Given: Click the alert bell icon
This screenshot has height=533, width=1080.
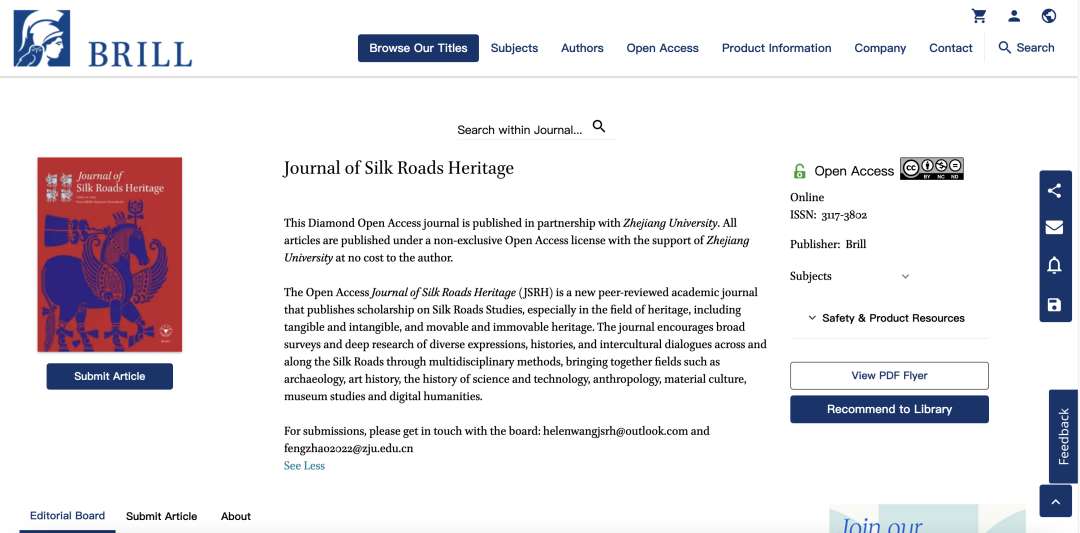Looking at the screenshot, I should (1055, 265).
